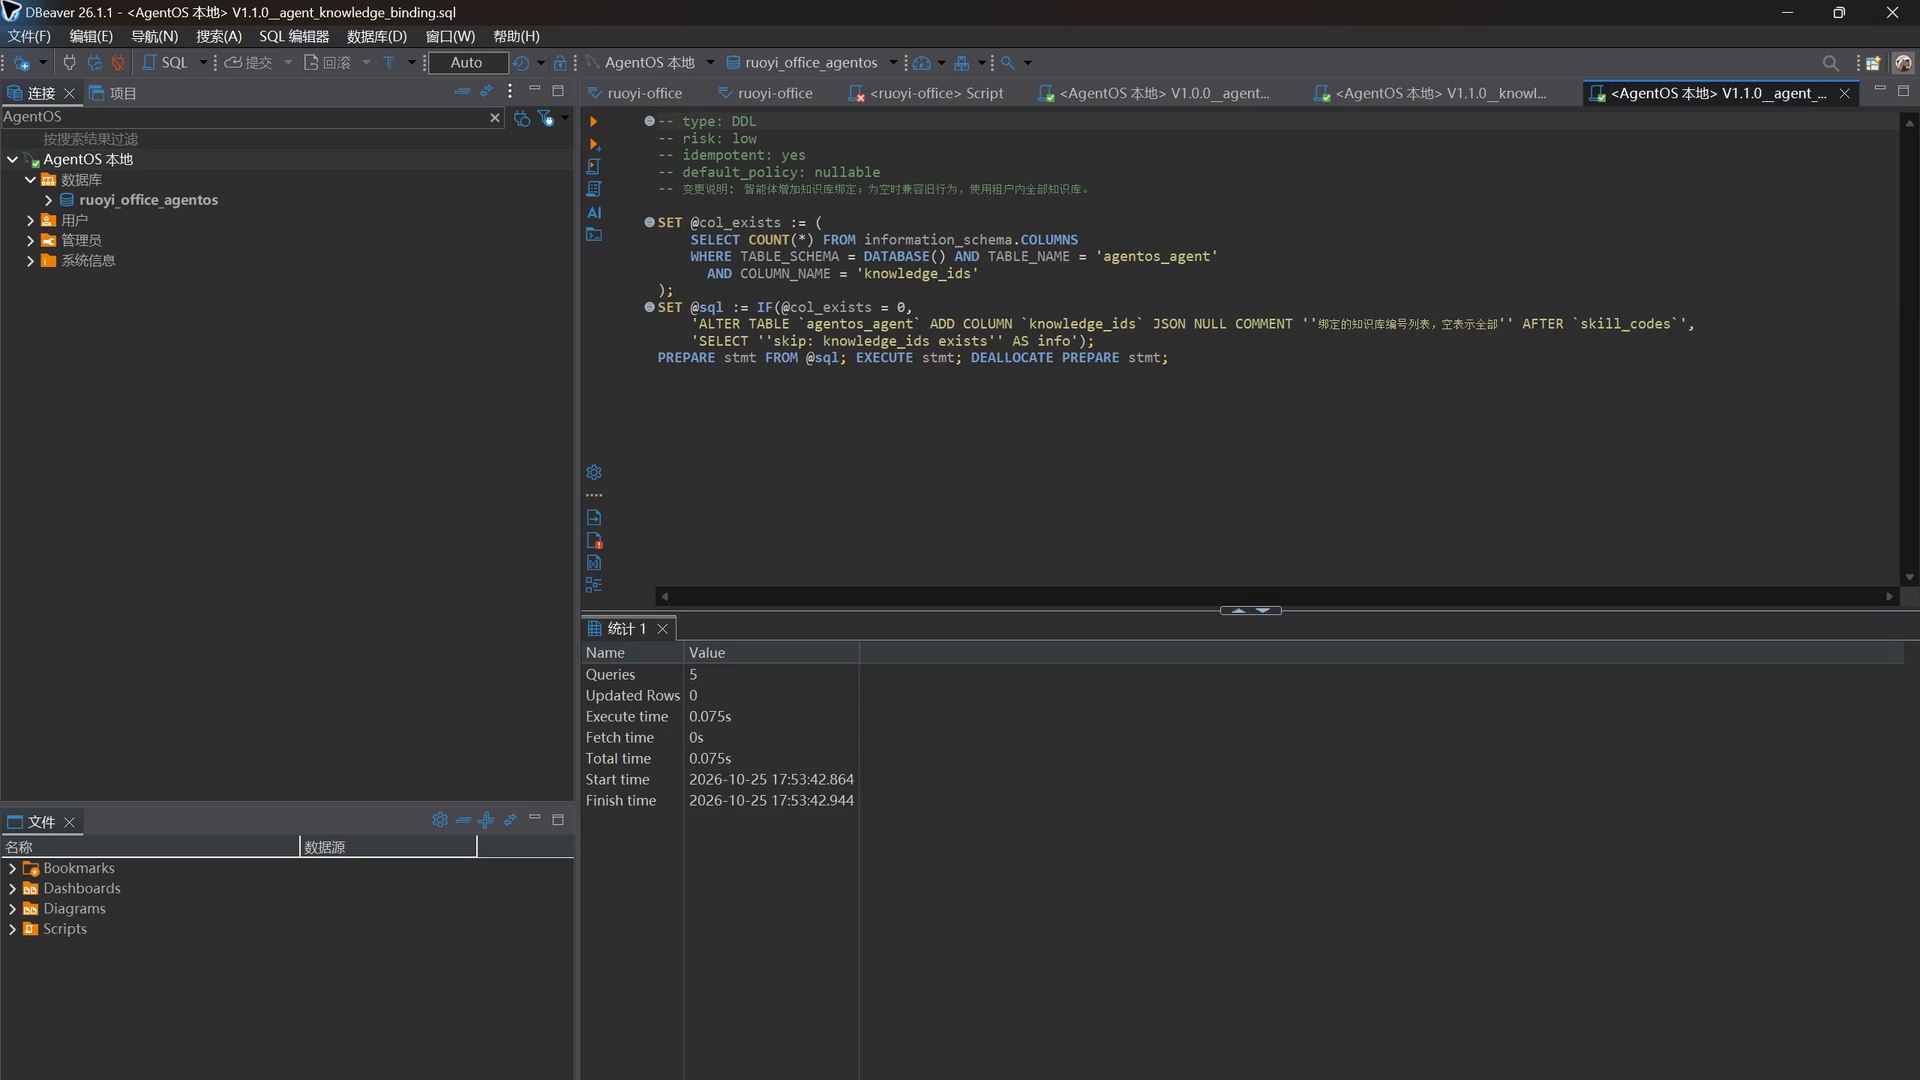1920x1080 pixels.
Task: Expand the Scripts folder in 文件 panel
Action: point(12,929)
